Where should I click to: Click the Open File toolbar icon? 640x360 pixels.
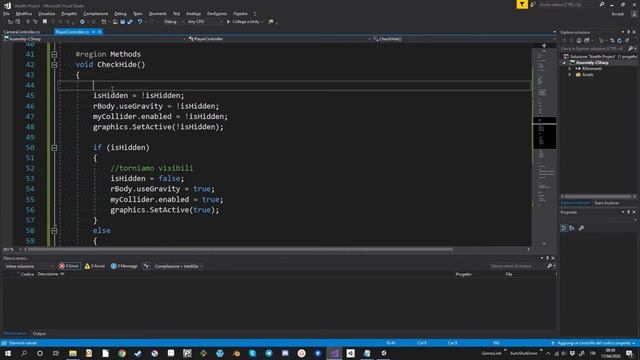click(x=115, y=22)
